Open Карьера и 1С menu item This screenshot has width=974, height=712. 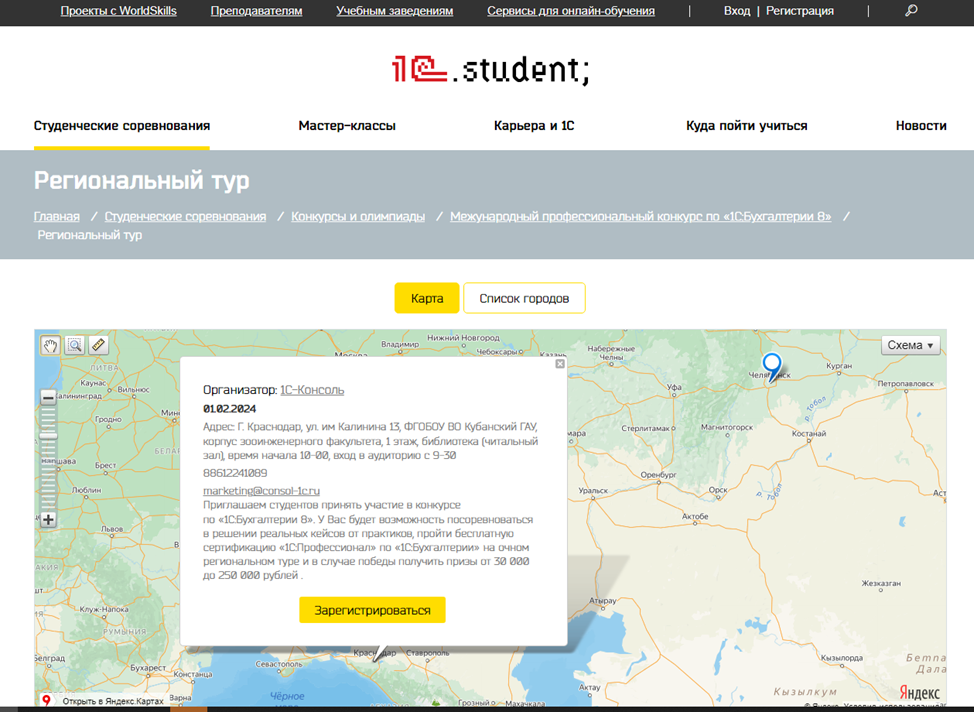(534, 126)
